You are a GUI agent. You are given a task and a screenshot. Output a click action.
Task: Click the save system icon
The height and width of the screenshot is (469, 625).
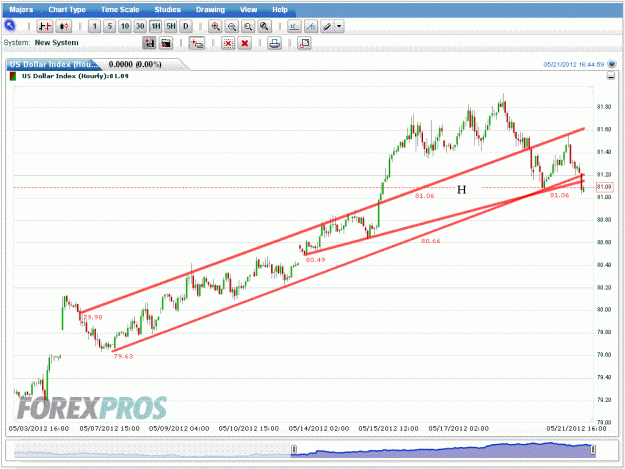pyautogui.click(x=149, y=43)
